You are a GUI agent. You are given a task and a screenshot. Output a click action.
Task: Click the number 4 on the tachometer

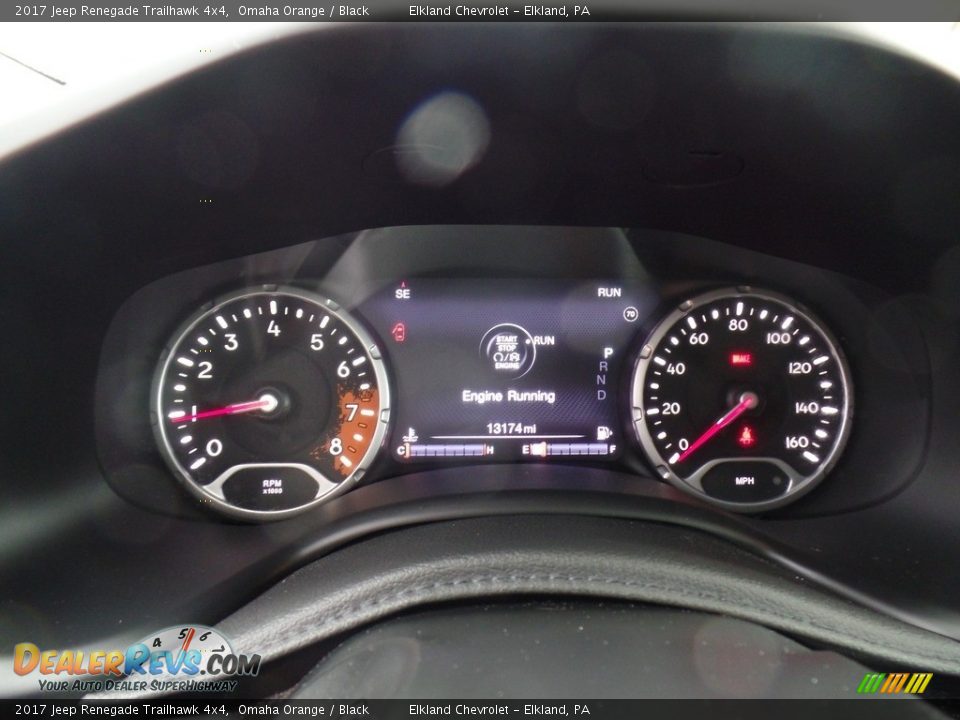tap(274, 329)
